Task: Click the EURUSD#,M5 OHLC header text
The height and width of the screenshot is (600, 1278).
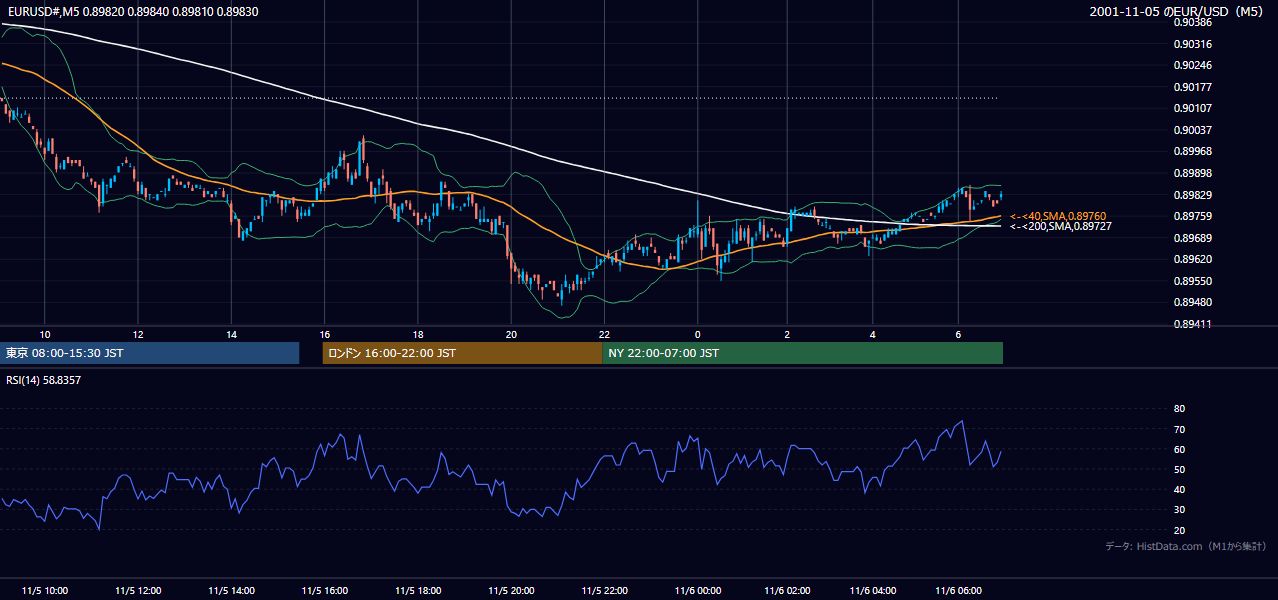Action: click(132, 12)
